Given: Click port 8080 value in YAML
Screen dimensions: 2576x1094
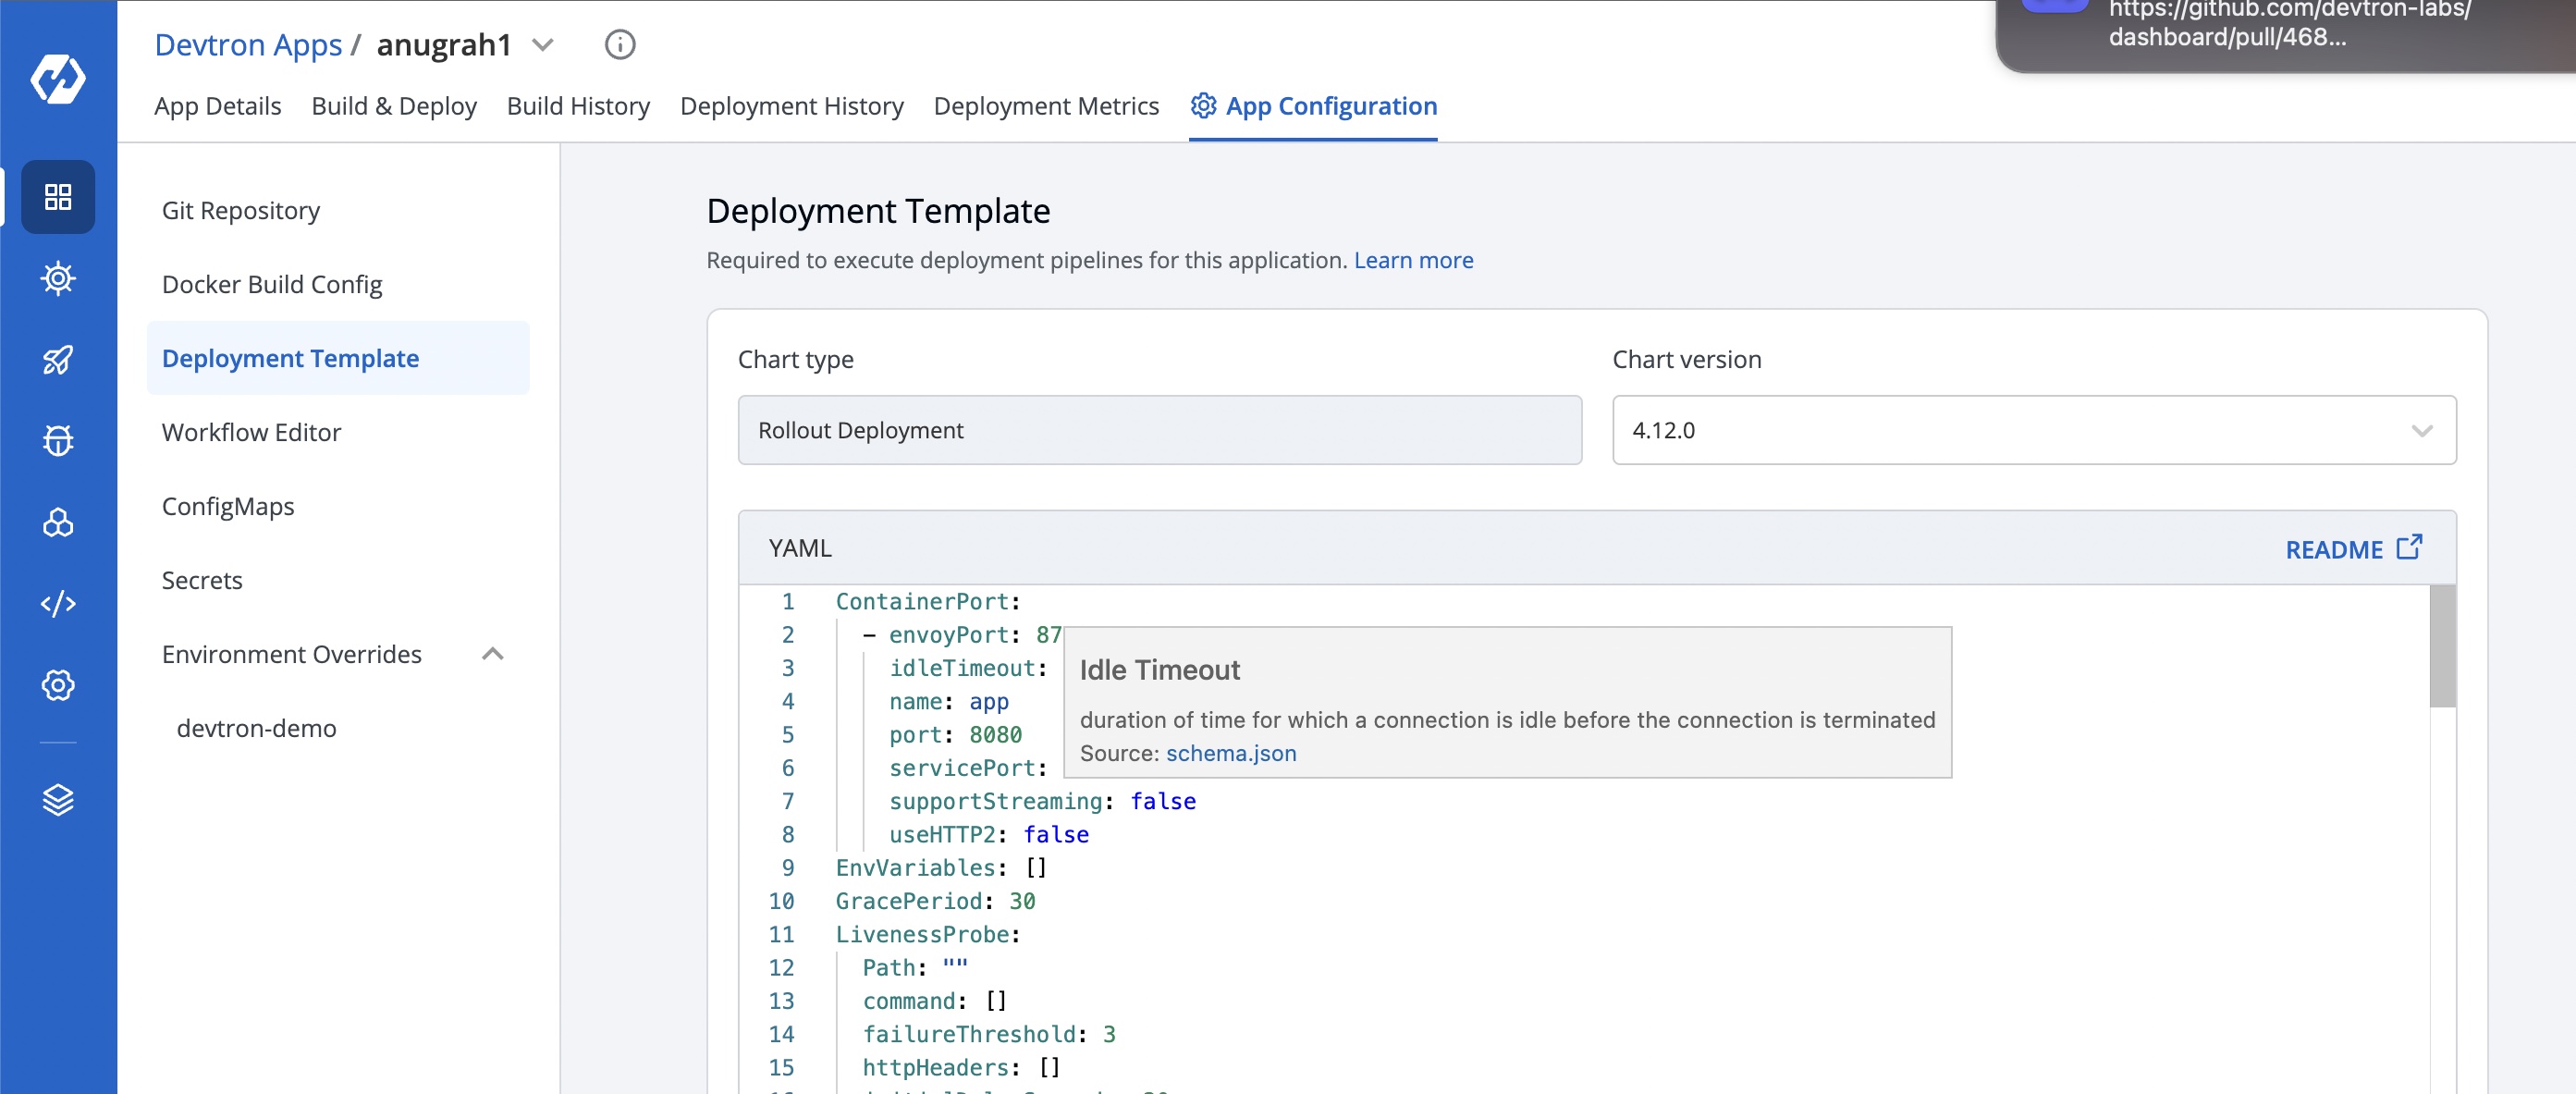Looking at the screenshot, I should tap(995, 735).
